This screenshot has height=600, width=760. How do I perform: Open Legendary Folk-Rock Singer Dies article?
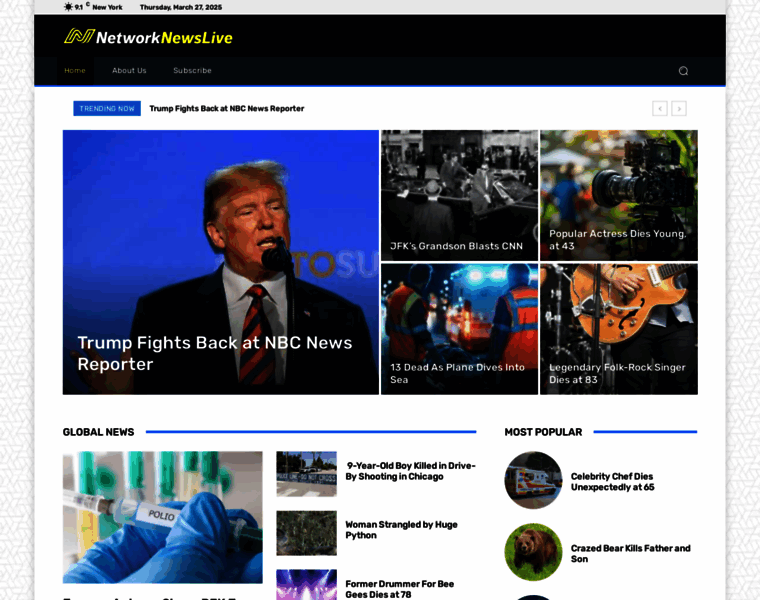(617, 374)
